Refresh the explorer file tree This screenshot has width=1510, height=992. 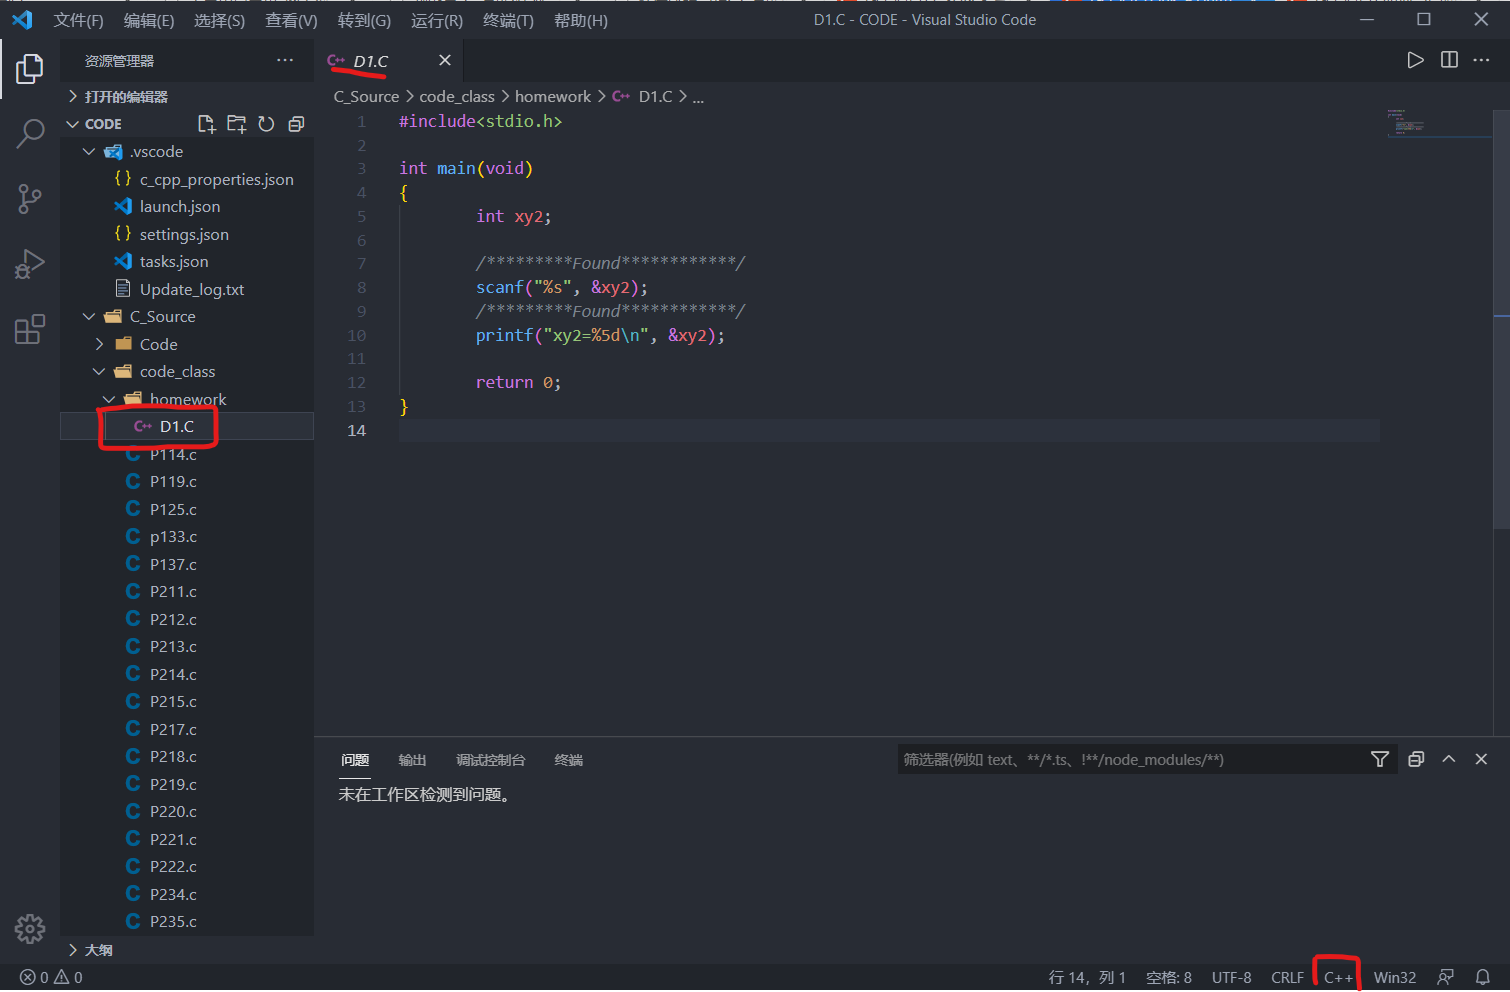point(266,124)
